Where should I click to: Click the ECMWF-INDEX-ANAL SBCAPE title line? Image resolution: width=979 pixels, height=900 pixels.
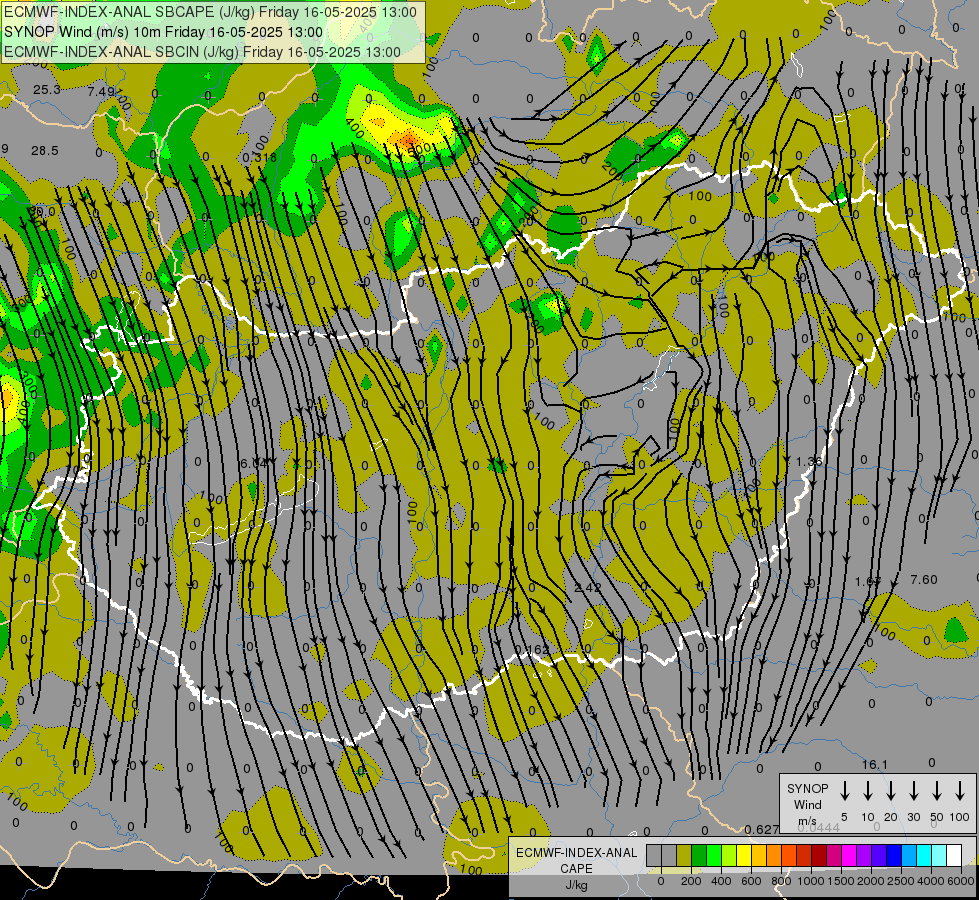click(x=210, y=12)
